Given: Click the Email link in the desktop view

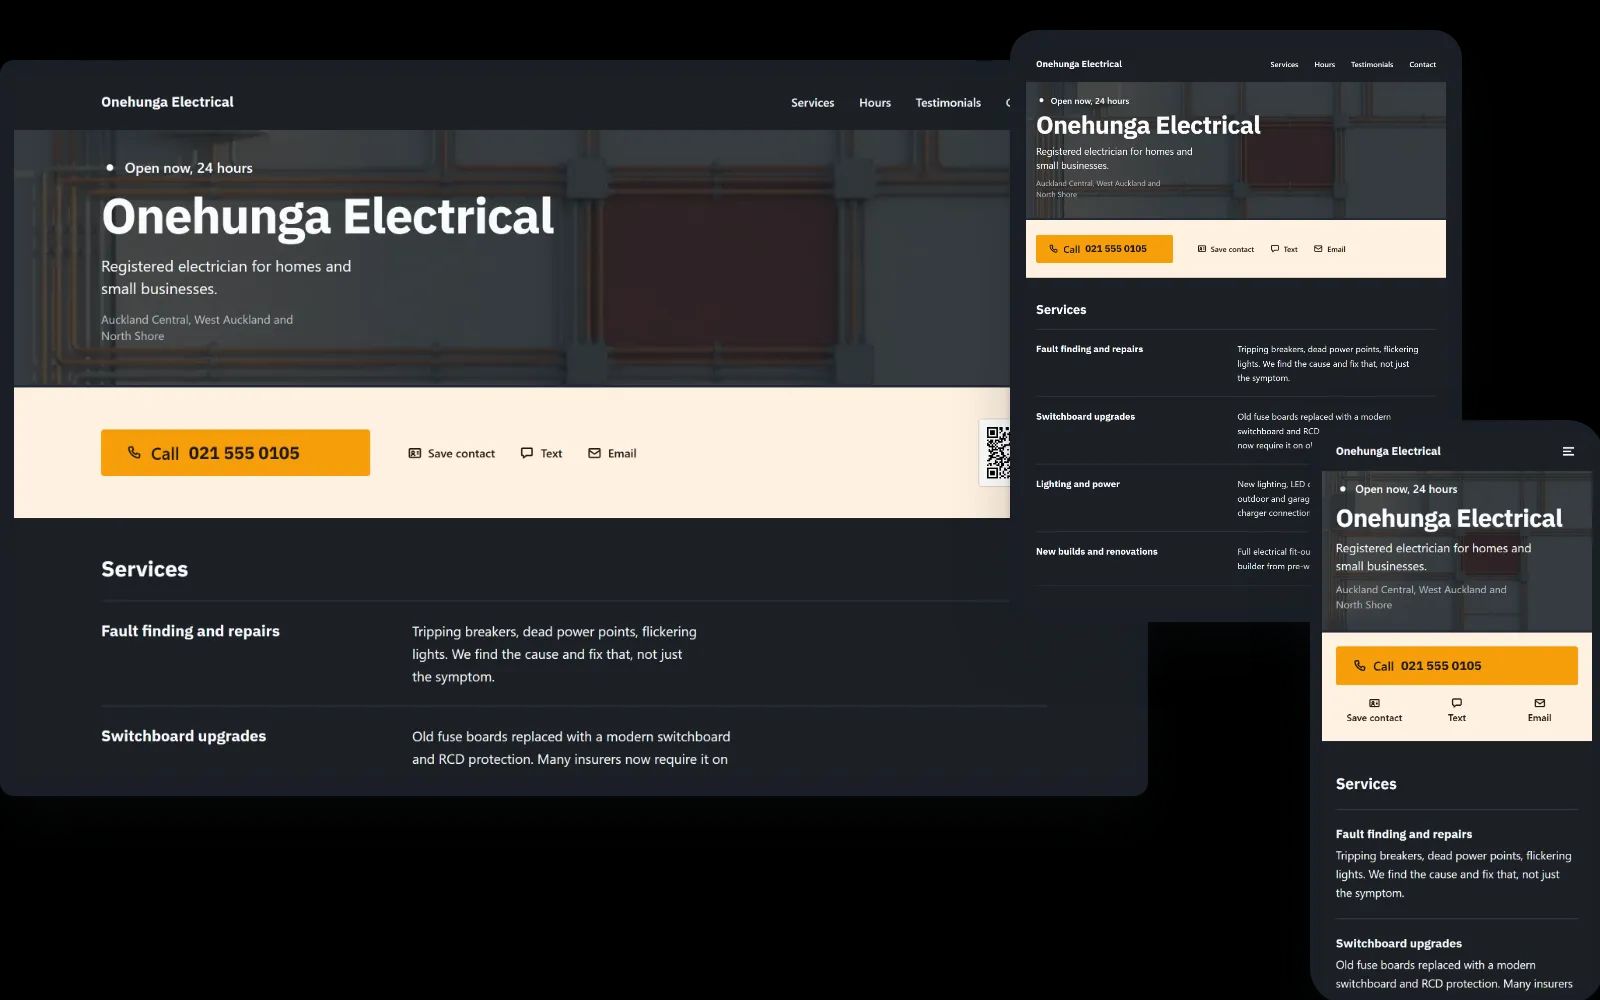Looking at the screenshot, I should click(612, 454).
